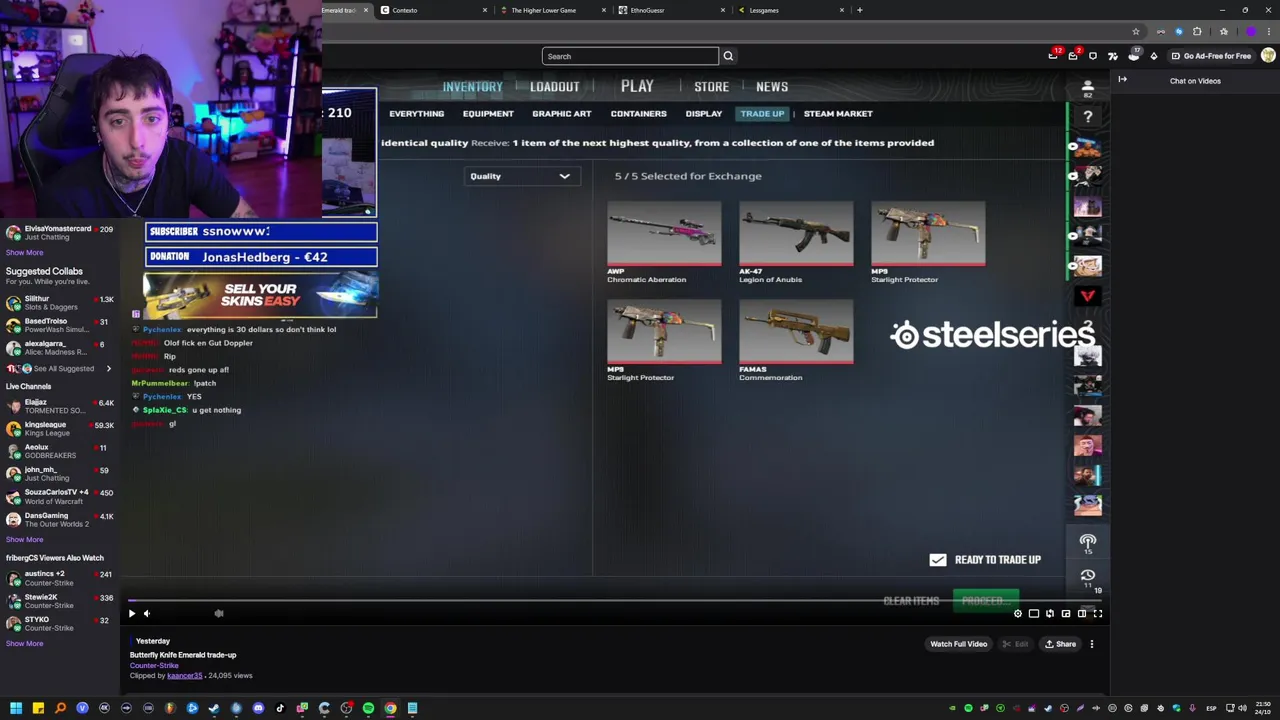Select the CONTAINERS inventory filter
Screen dimensions: 1280x720
pyautogui.click(x=638, y=114)
